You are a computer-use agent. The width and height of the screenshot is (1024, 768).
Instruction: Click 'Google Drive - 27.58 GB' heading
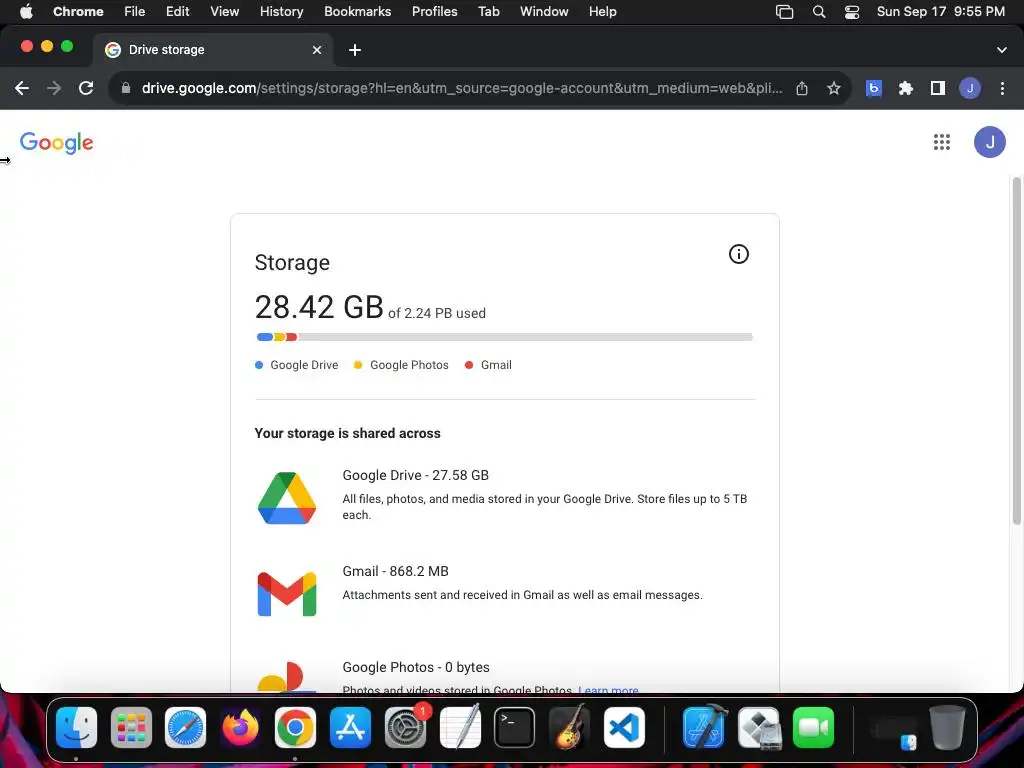pos(415,475)
